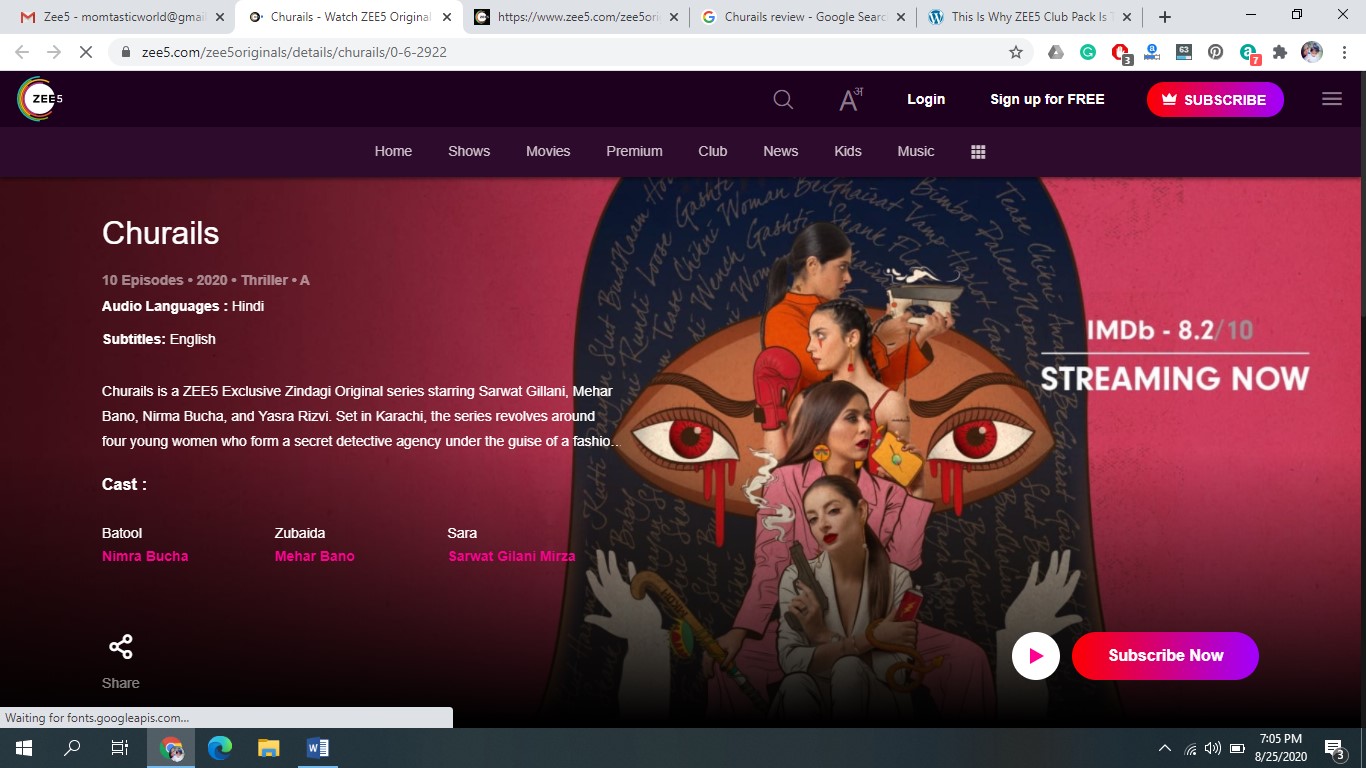Click the SUBSCRIBE crown button in header
This screenshot has width=1366, height=768.
(x=1215, y=99)
